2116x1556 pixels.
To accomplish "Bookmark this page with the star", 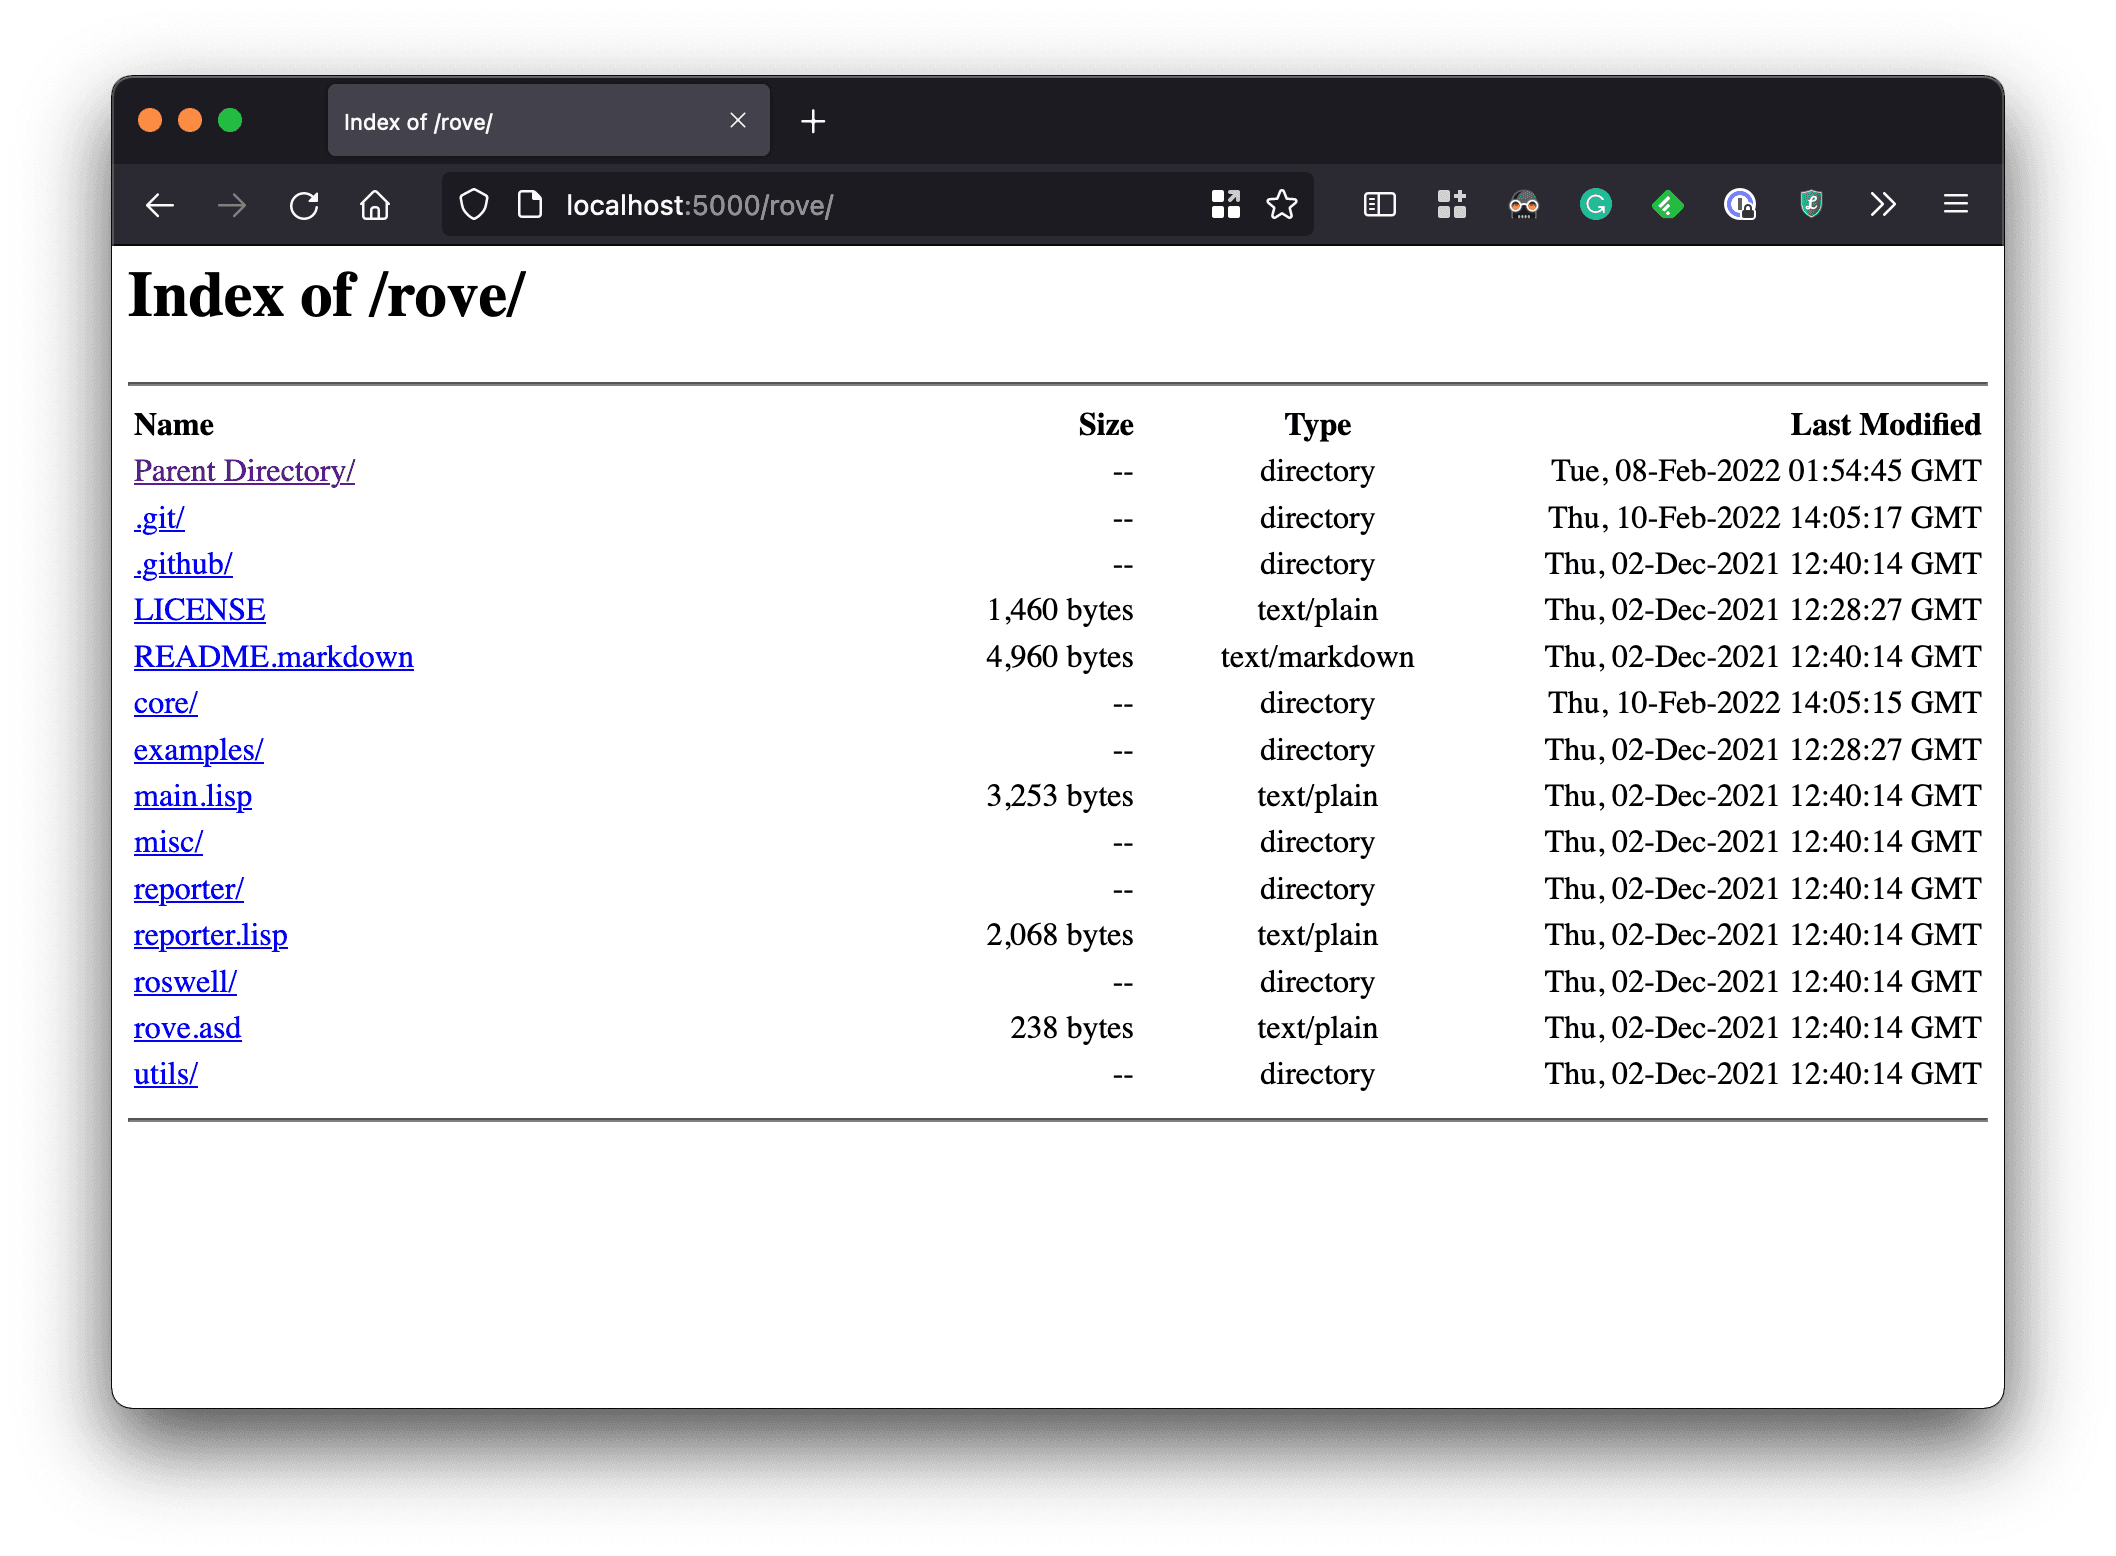I will tap(1282, 205).
